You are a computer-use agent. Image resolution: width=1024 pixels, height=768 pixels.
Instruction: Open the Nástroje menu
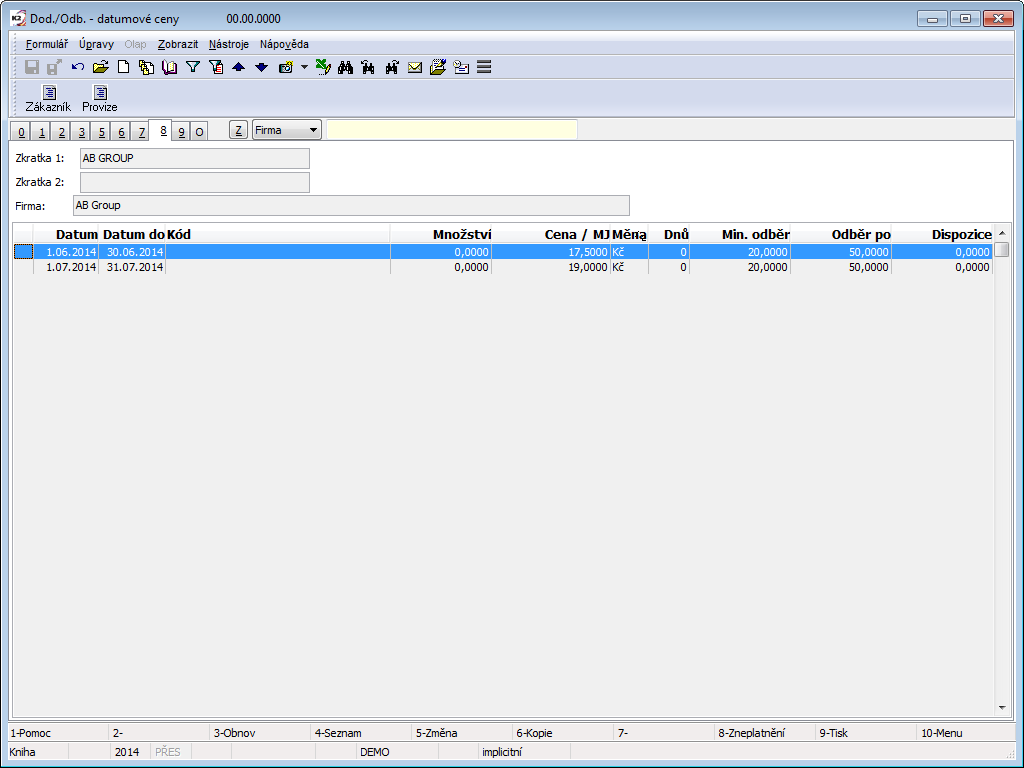pos(229,44)
